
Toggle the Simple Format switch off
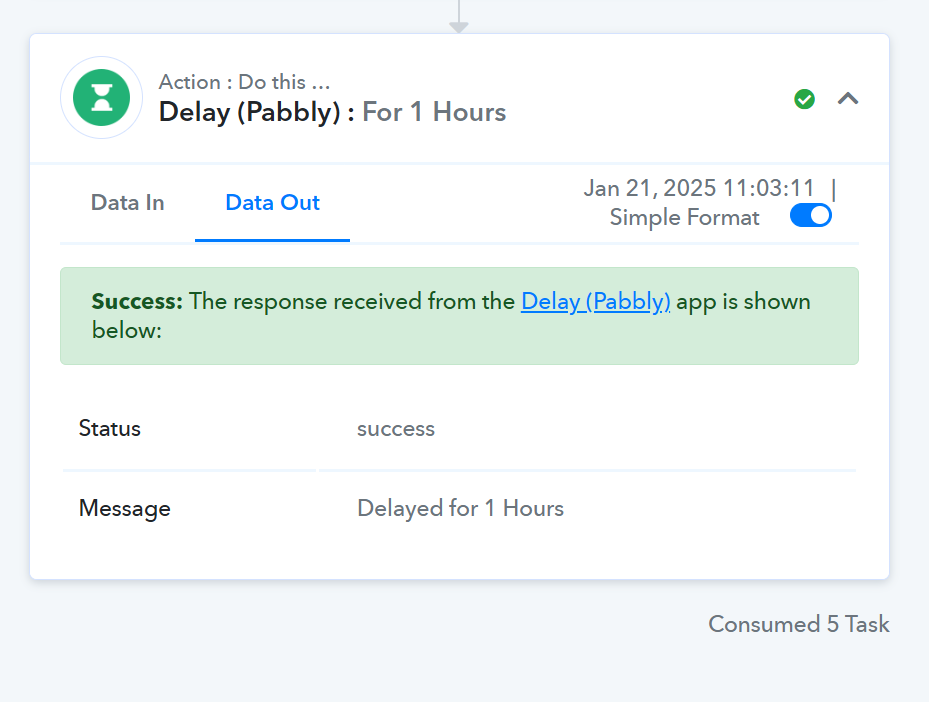click(811, 216)
